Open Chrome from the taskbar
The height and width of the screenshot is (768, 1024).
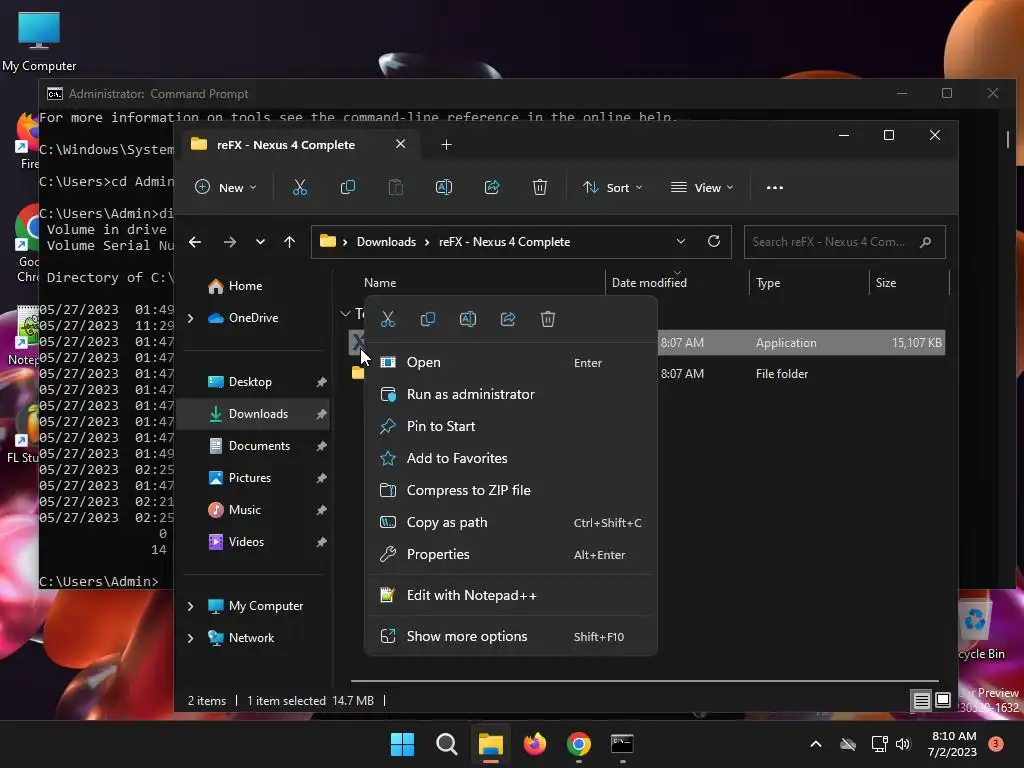point(579,744)
